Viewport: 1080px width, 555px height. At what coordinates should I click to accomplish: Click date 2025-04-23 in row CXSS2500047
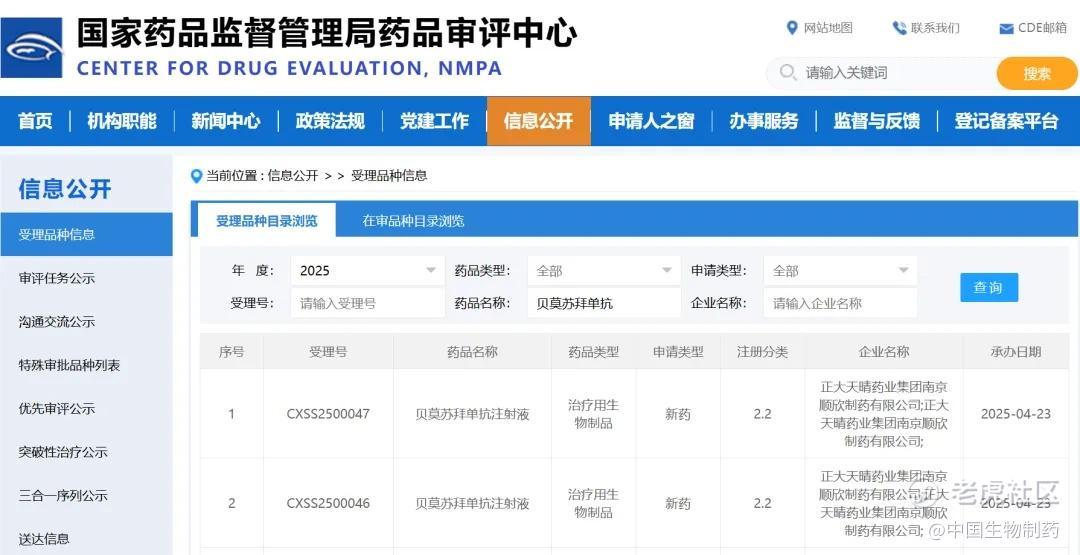(1016, 414)
